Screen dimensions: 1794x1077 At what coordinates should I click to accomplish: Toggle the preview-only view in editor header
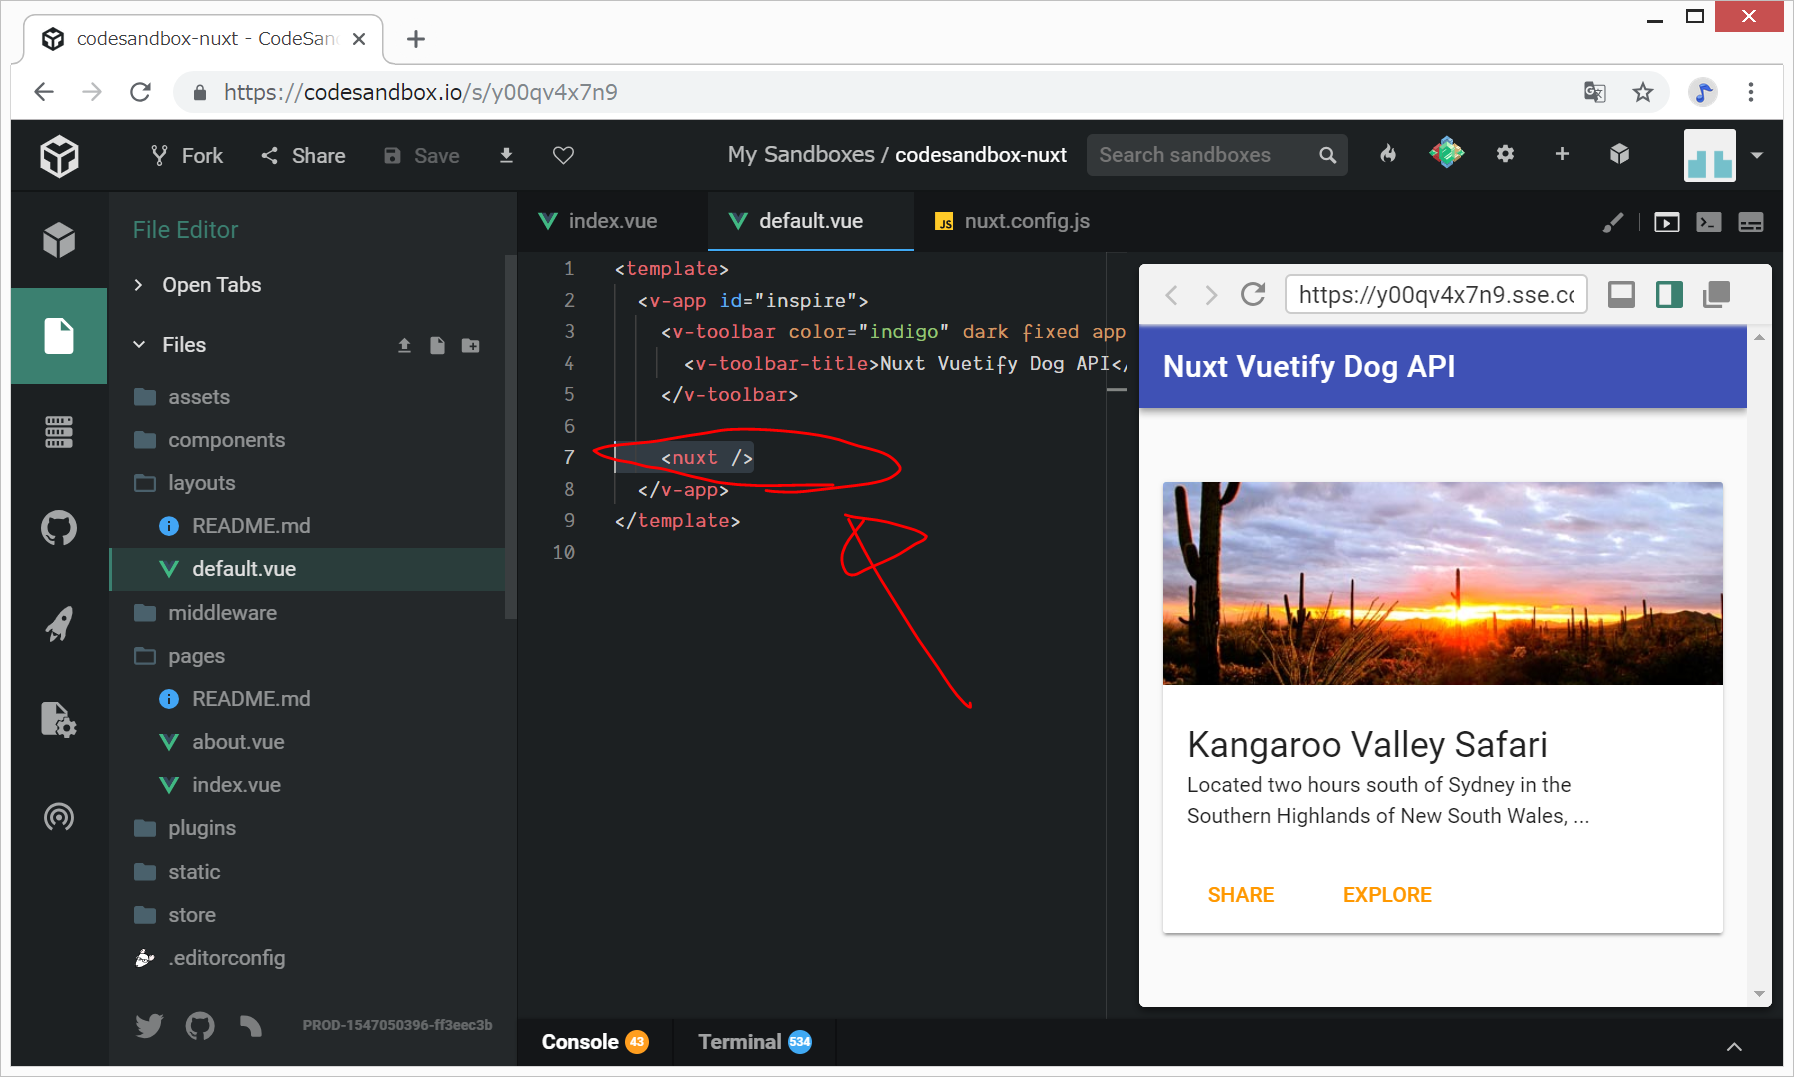pyautogui.click(x=1666, y=222)
